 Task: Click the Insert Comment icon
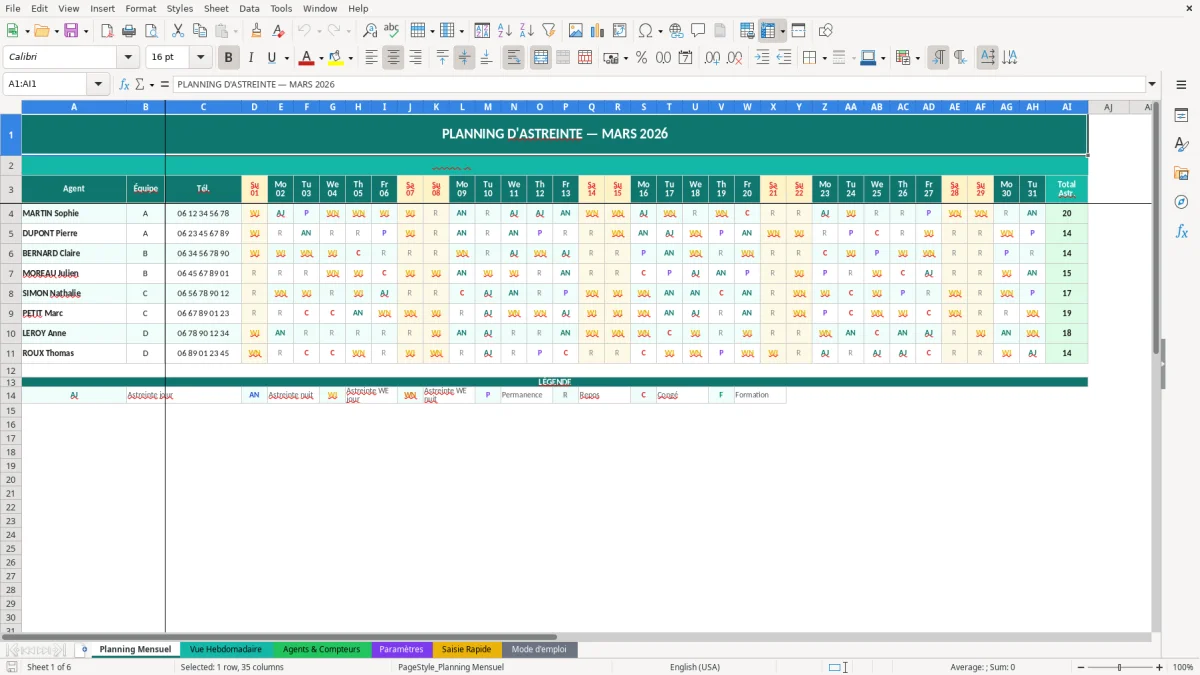tap(698, 31)
